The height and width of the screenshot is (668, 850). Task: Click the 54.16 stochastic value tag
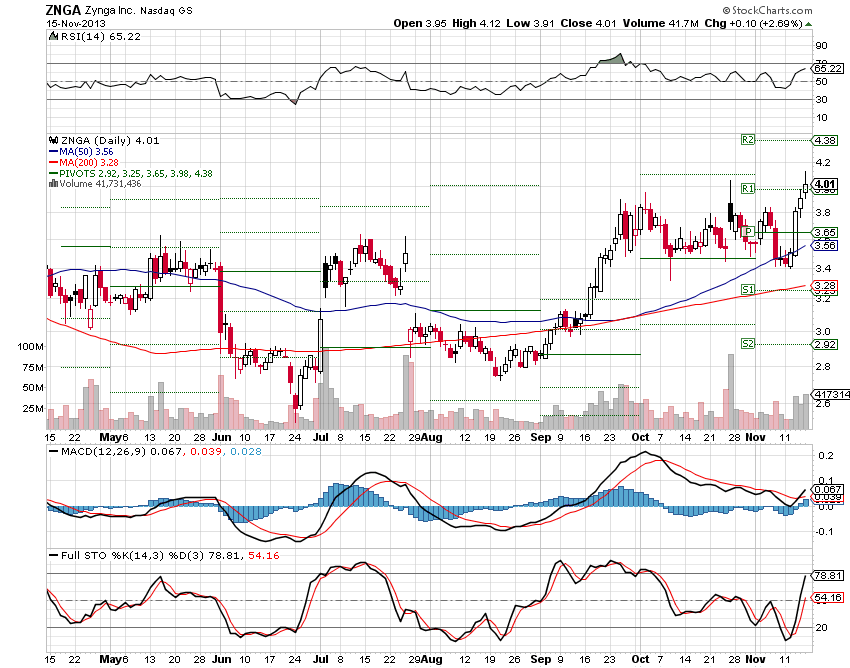pyautogui.click(x=827, y=598)
